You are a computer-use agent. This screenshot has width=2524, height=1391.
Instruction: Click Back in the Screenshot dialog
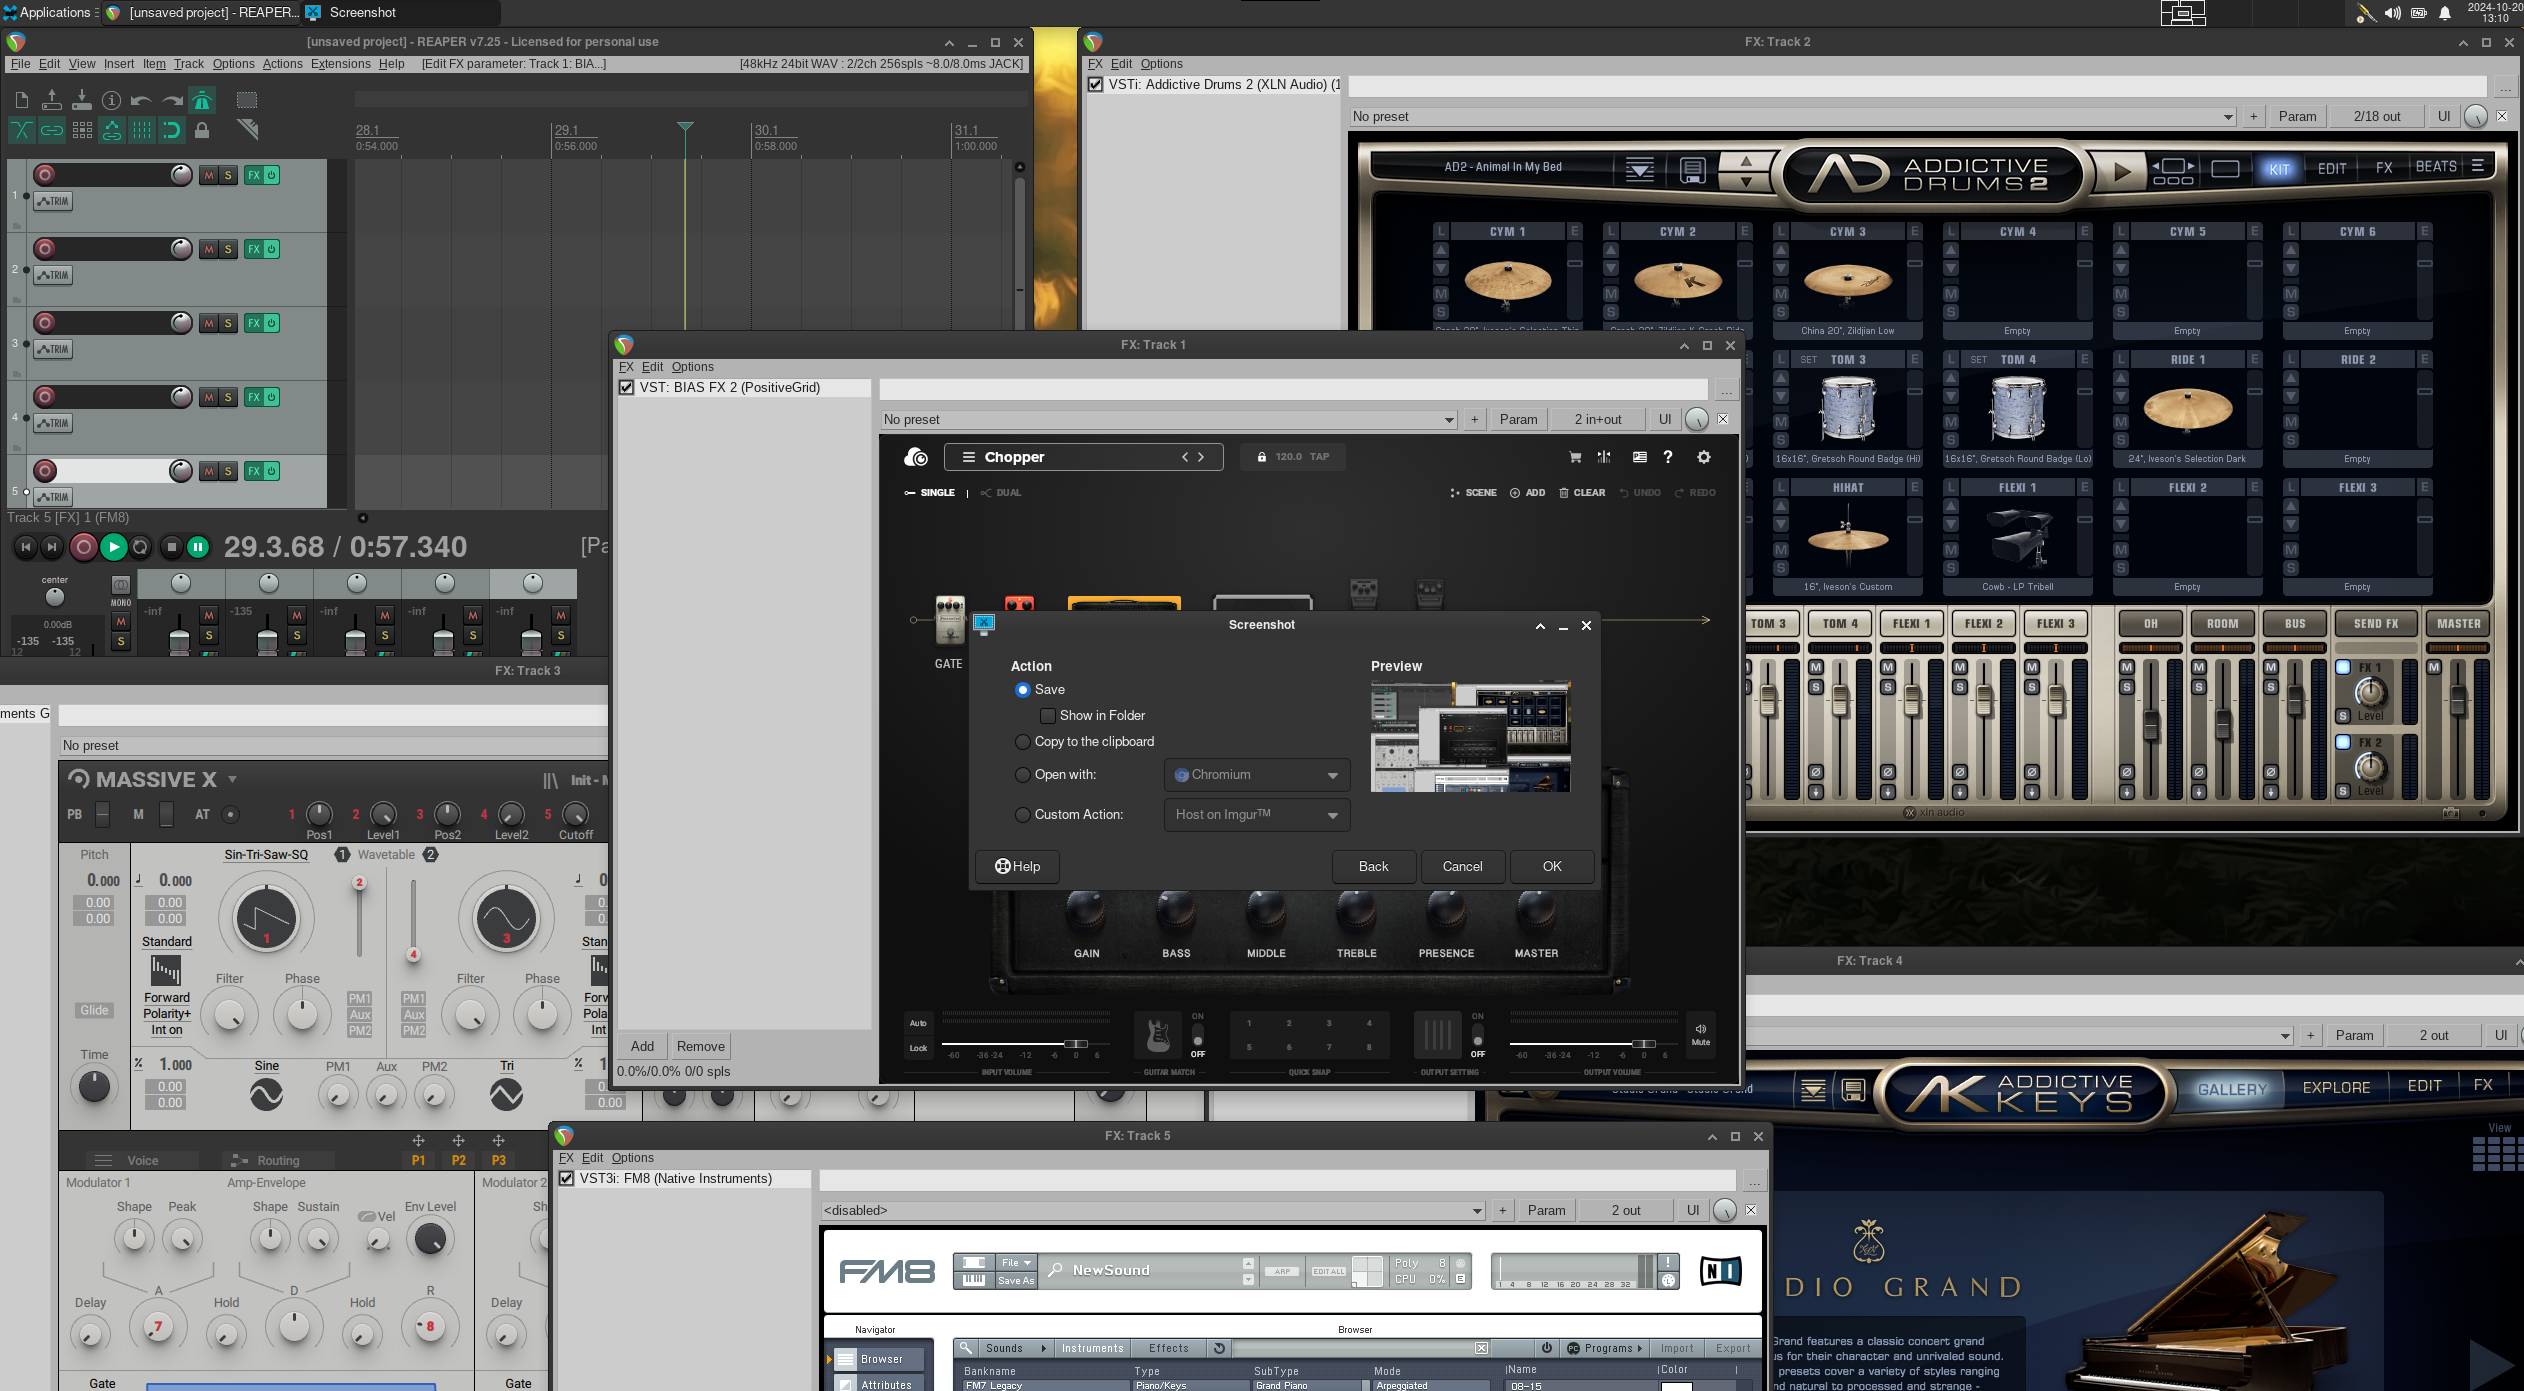1373,867
